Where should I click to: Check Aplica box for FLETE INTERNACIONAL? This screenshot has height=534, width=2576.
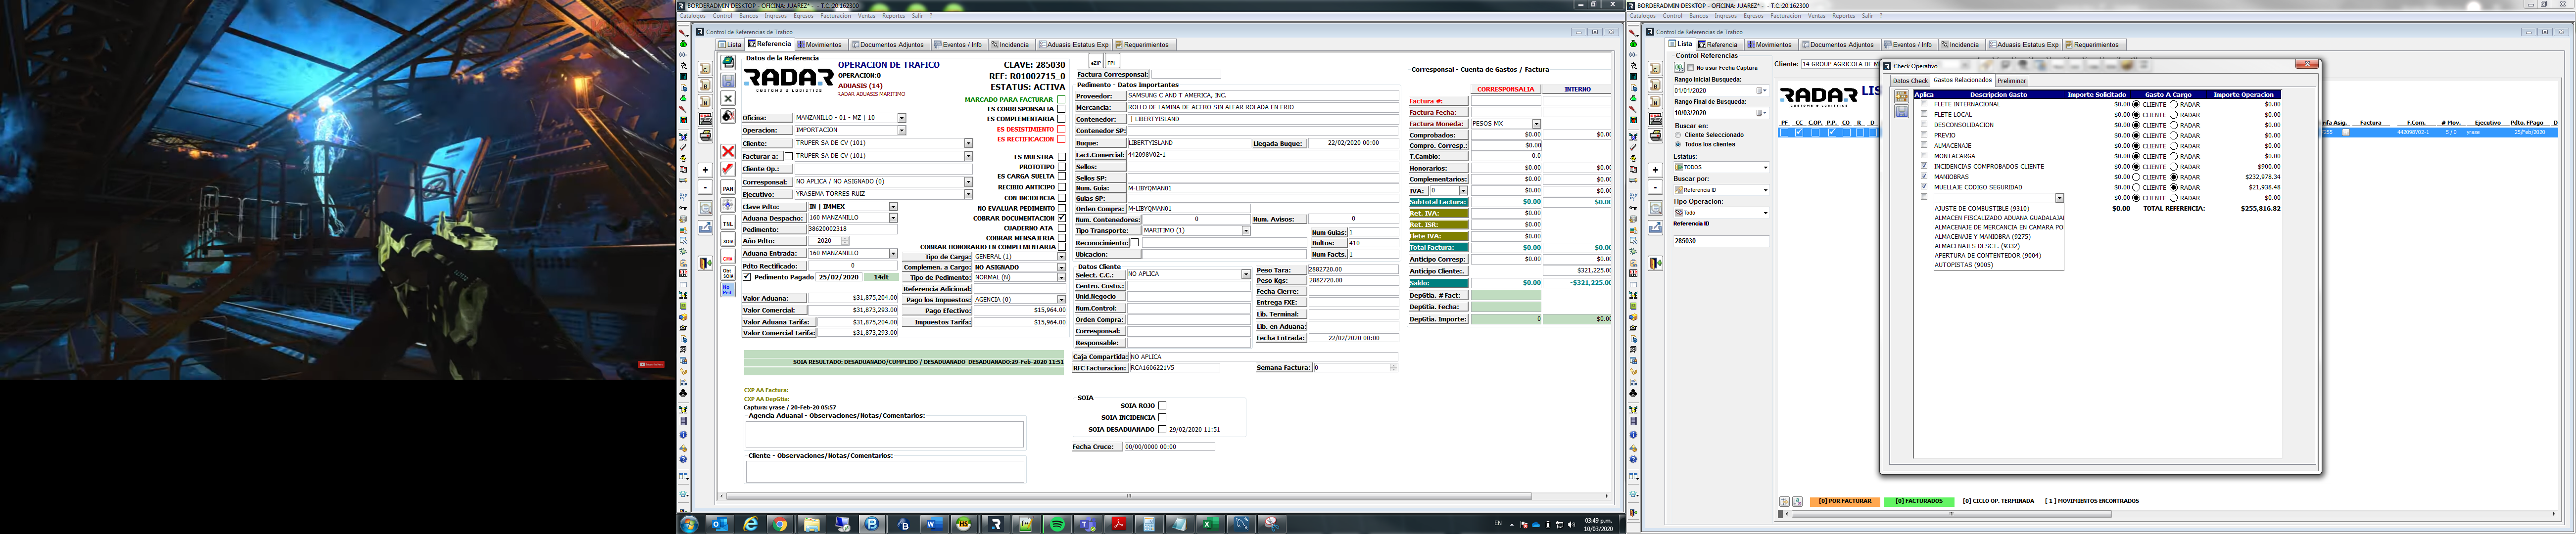tap(1924, 104)
